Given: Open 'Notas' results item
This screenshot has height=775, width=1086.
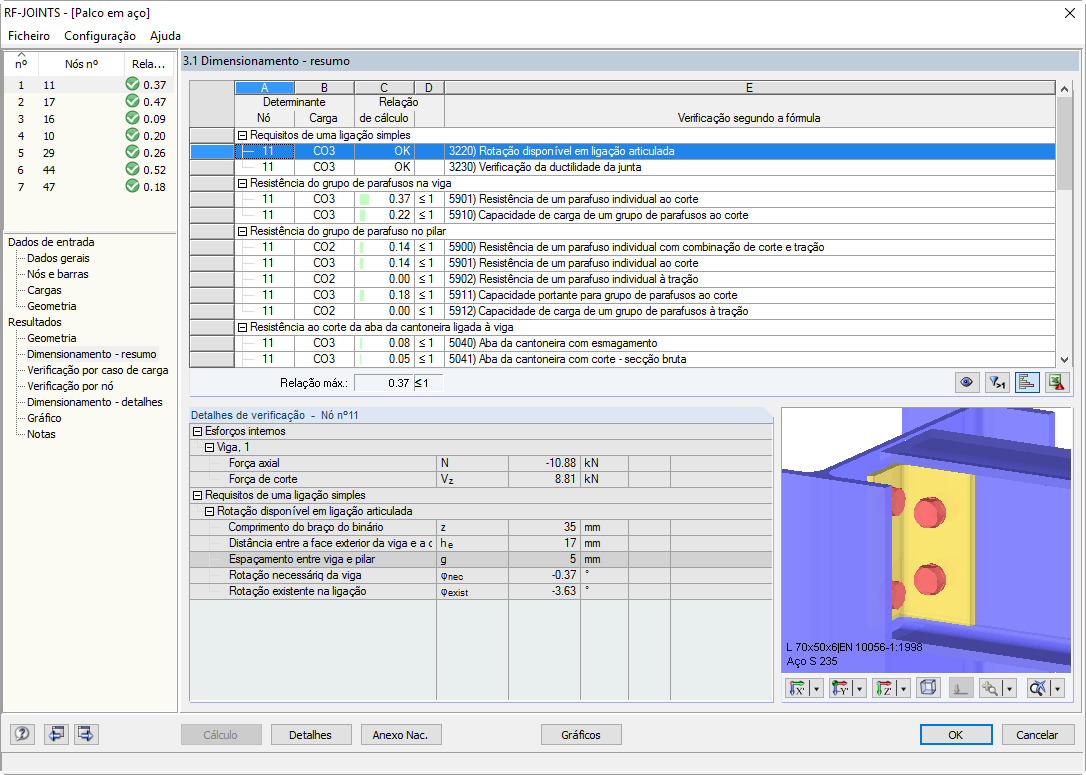Looking at the screenshot, I should [42, 434].
